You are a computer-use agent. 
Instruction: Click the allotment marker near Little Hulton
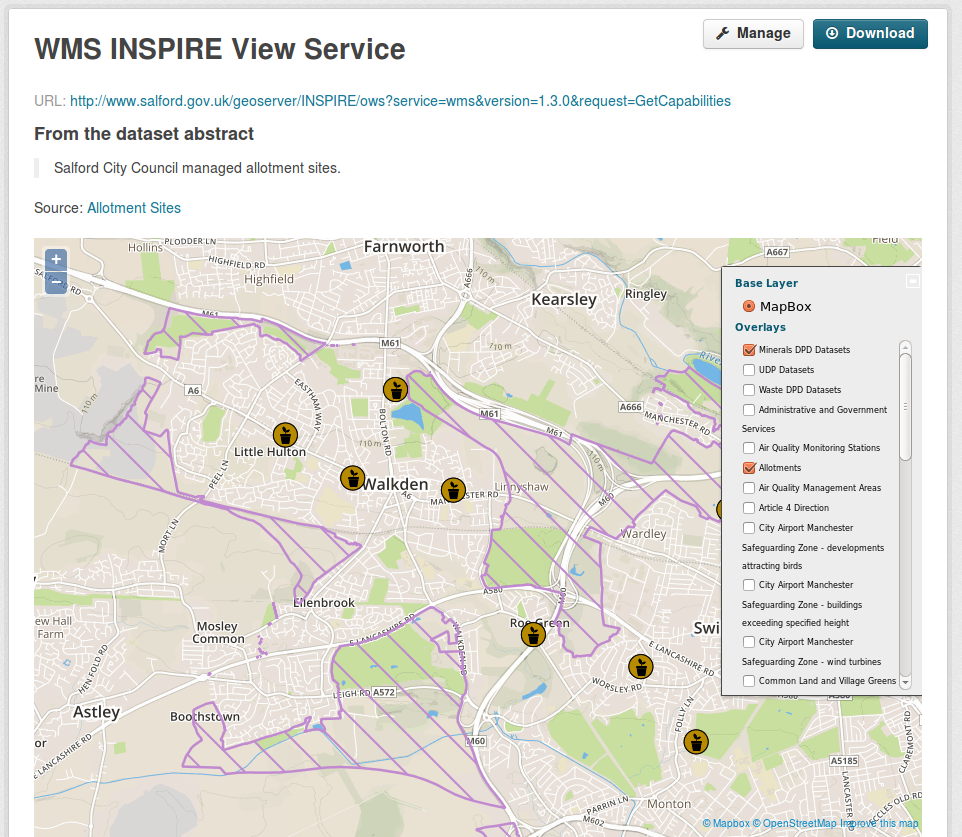[286, 434]
